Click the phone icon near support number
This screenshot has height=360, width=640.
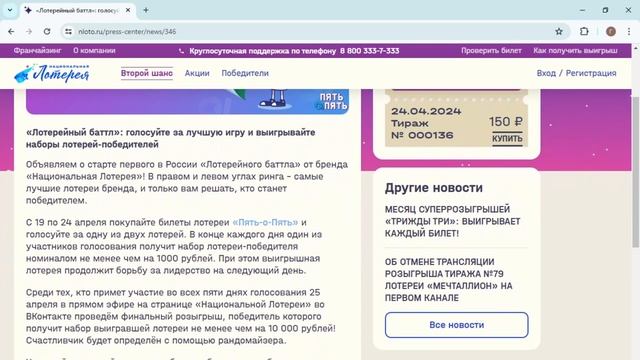181,51
